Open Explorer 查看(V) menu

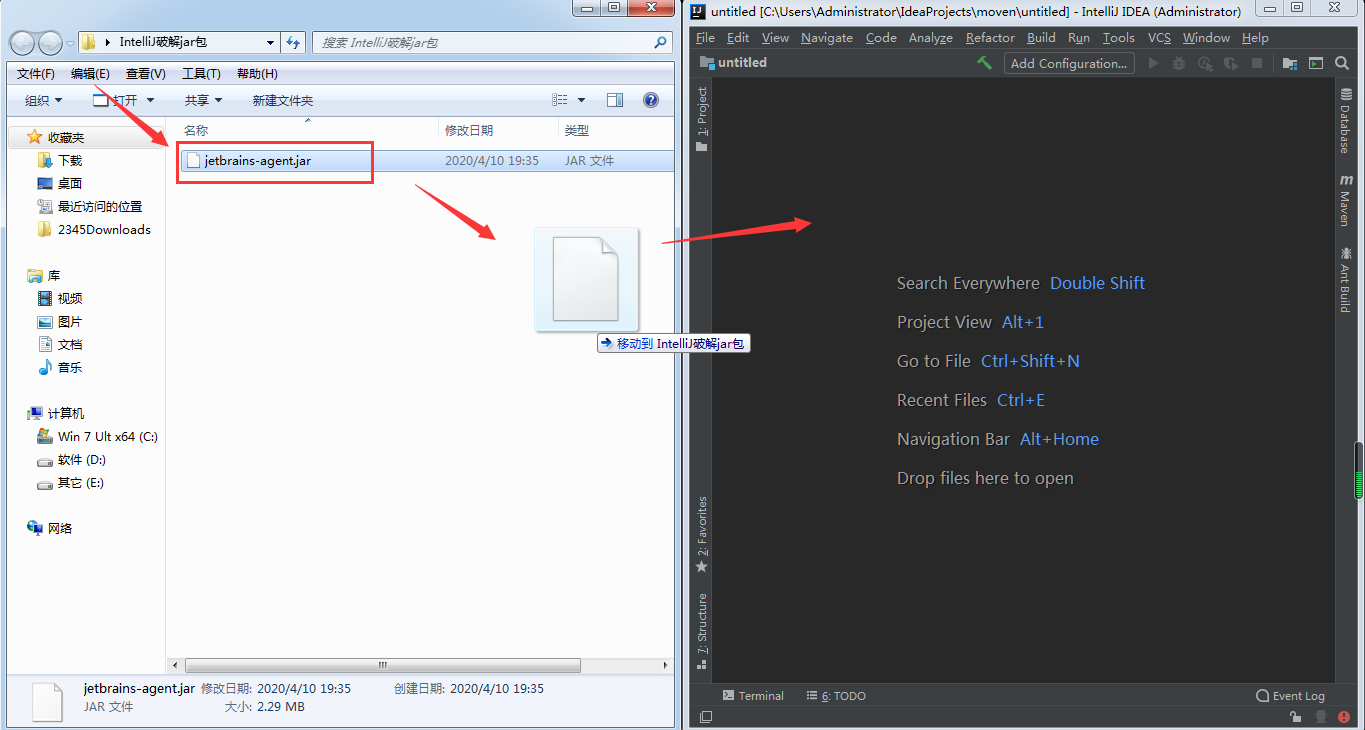146,74
